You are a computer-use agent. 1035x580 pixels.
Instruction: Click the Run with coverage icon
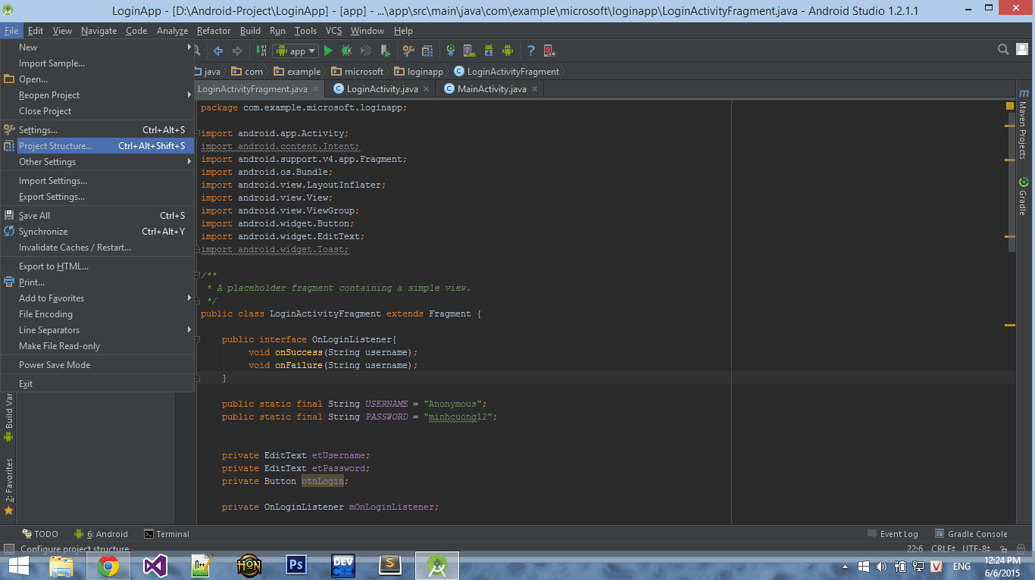pyautogui.click(x=366, y=51)
